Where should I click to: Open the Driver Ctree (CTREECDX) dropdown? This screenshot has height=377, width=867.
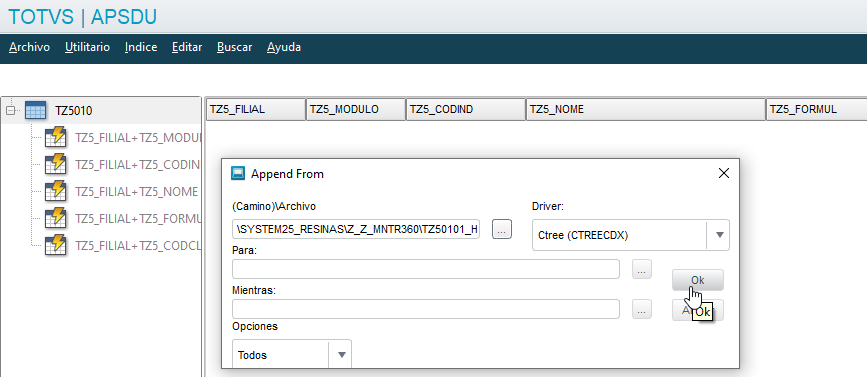pyautogui.click(x=631, y=235)
